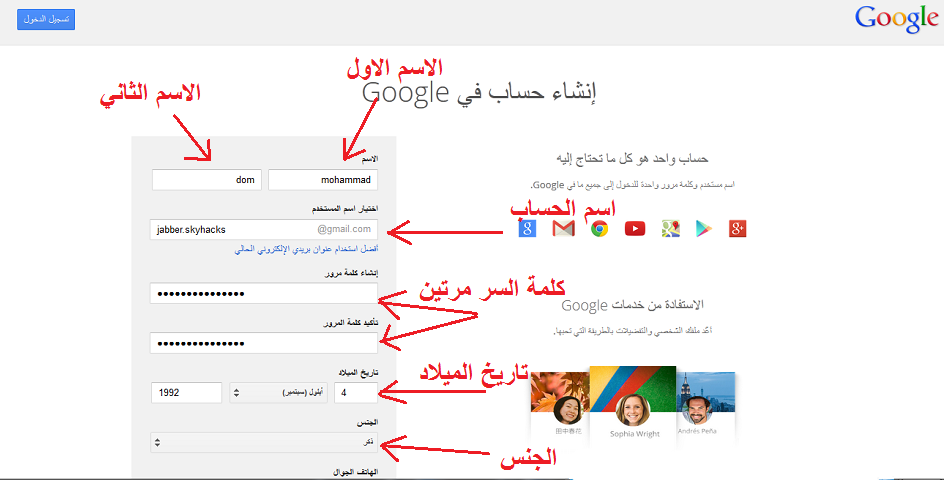Screen dimensions: 944x480
Task: Open the birth month dropdown
Action: point(278,393)
